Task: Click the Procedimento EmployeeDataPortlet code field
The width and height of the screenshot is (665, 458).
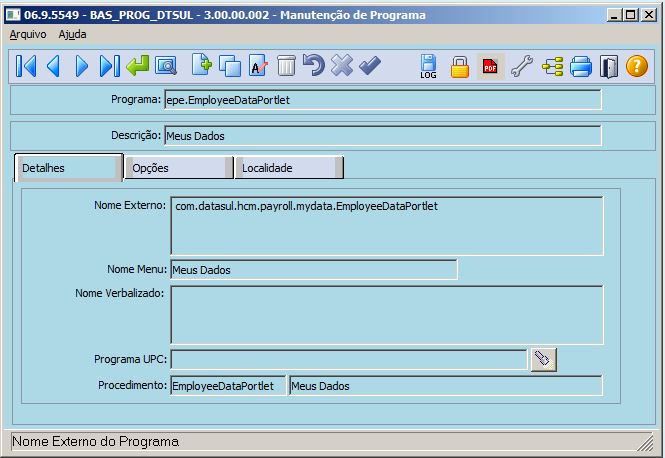Action: [228, 386]
